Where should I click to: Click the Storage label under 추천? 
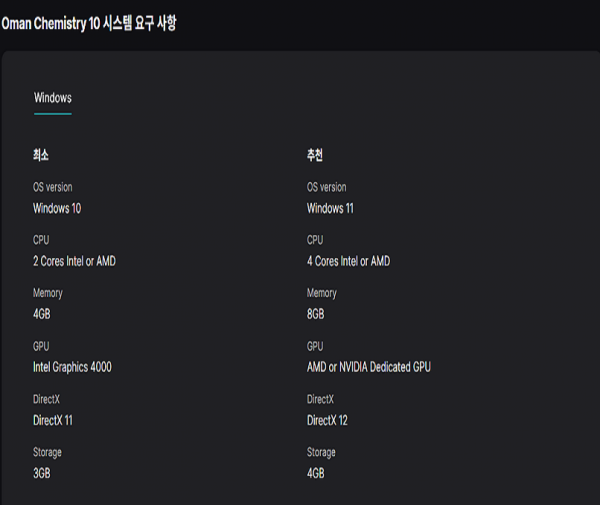pyautogui.click(x=324, y=452)
